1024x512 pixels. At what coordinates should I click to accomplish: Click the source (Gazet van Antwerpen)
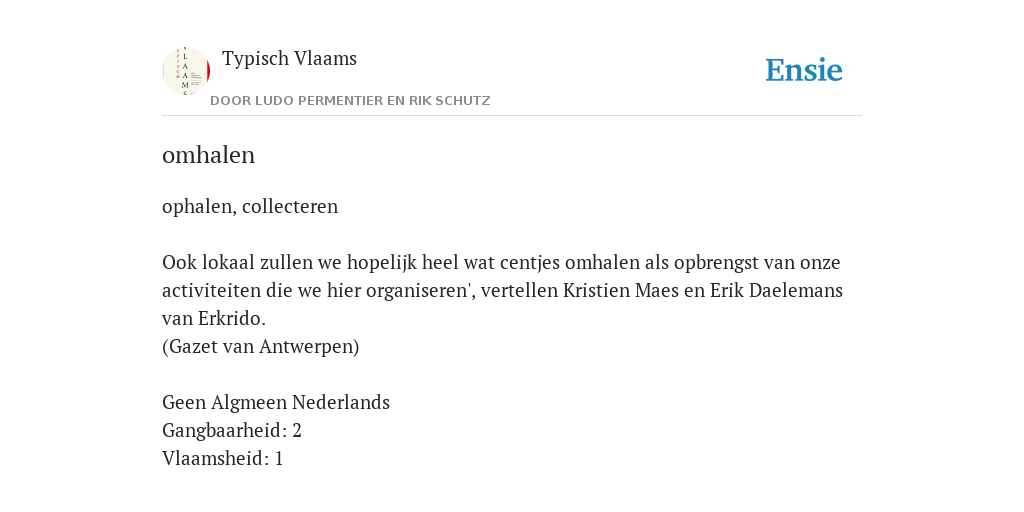point(261,346)
